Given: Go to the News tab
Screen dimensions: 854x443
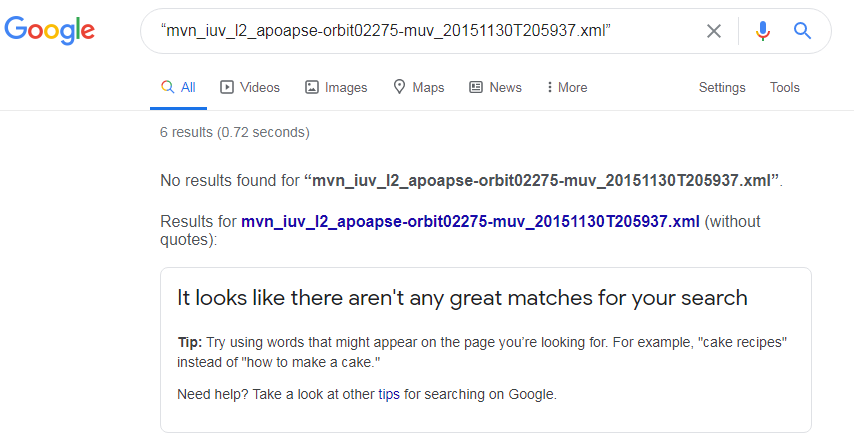Looking at the screenshot, I should [x=495, y=87].
